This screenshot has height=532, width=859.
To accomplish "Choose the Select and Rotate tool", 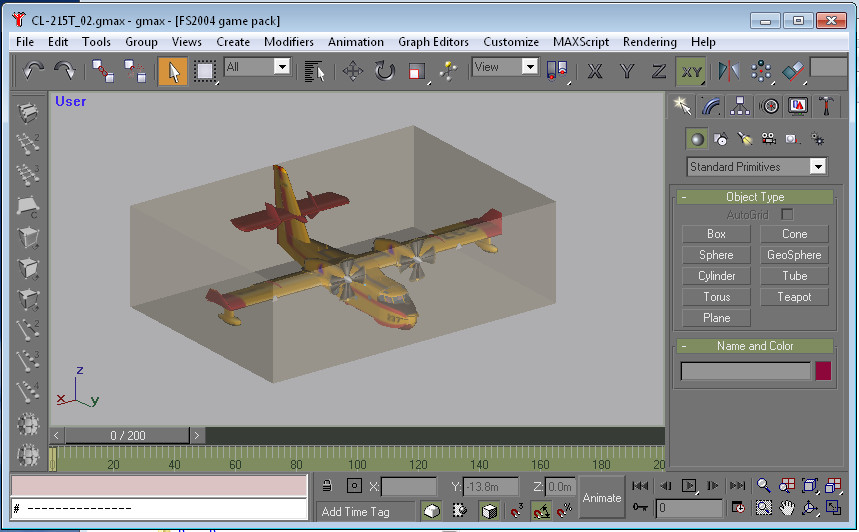I will pos(385,71).
